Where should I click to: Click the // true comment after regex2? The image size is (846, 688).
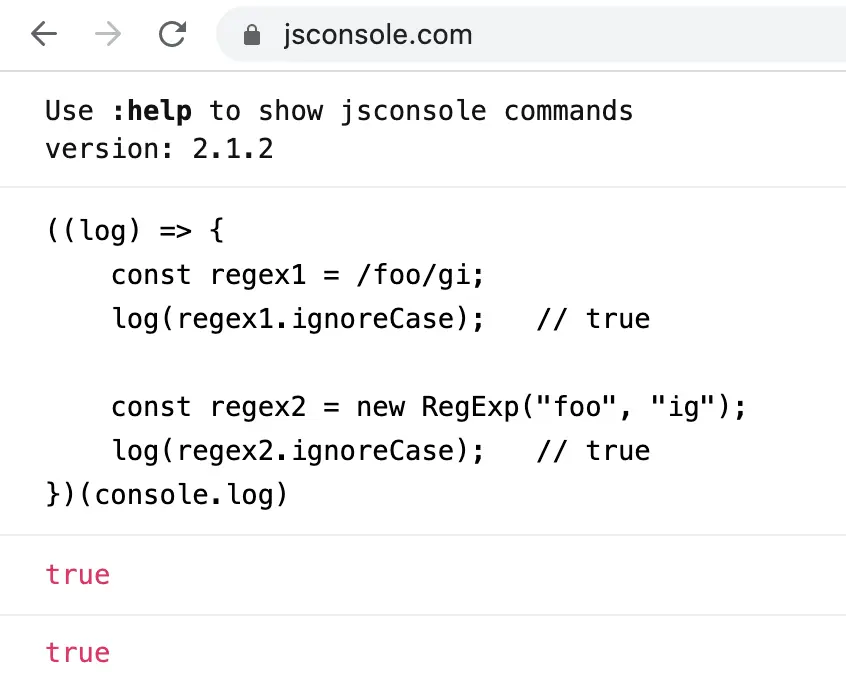click(593, 450)
